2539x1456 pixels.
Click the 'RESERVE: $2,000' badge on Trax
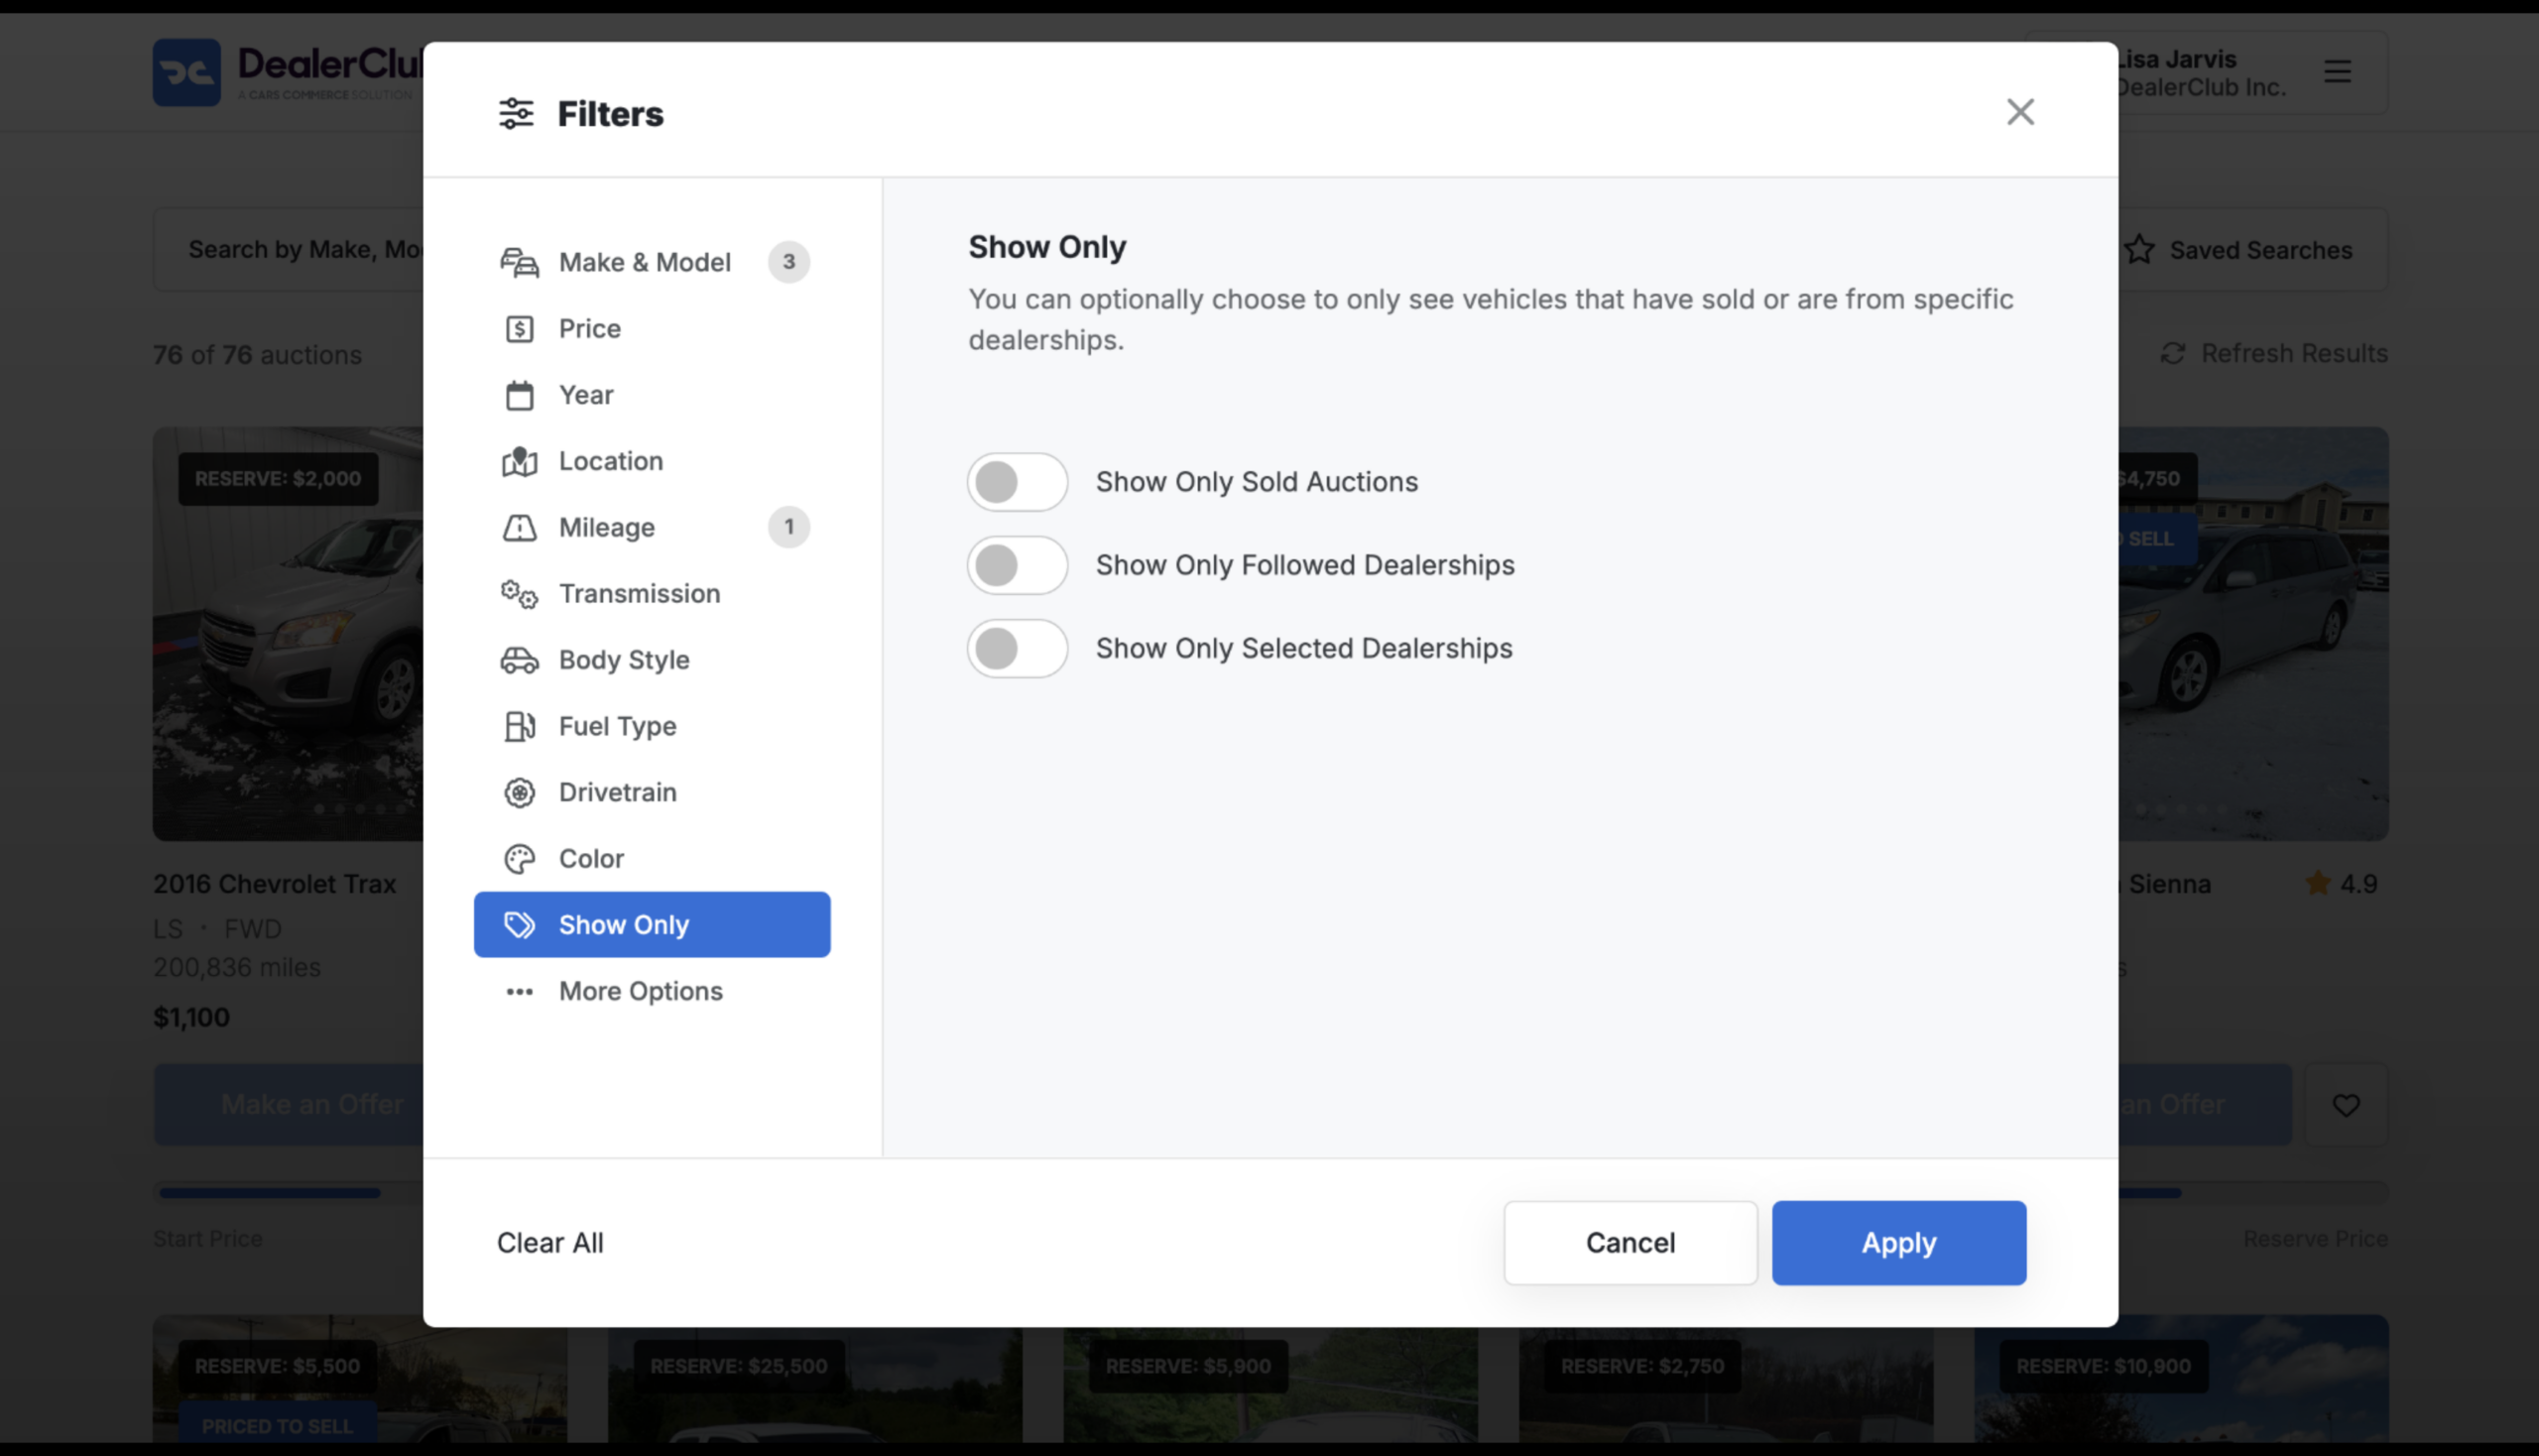[x=278, y=479]
